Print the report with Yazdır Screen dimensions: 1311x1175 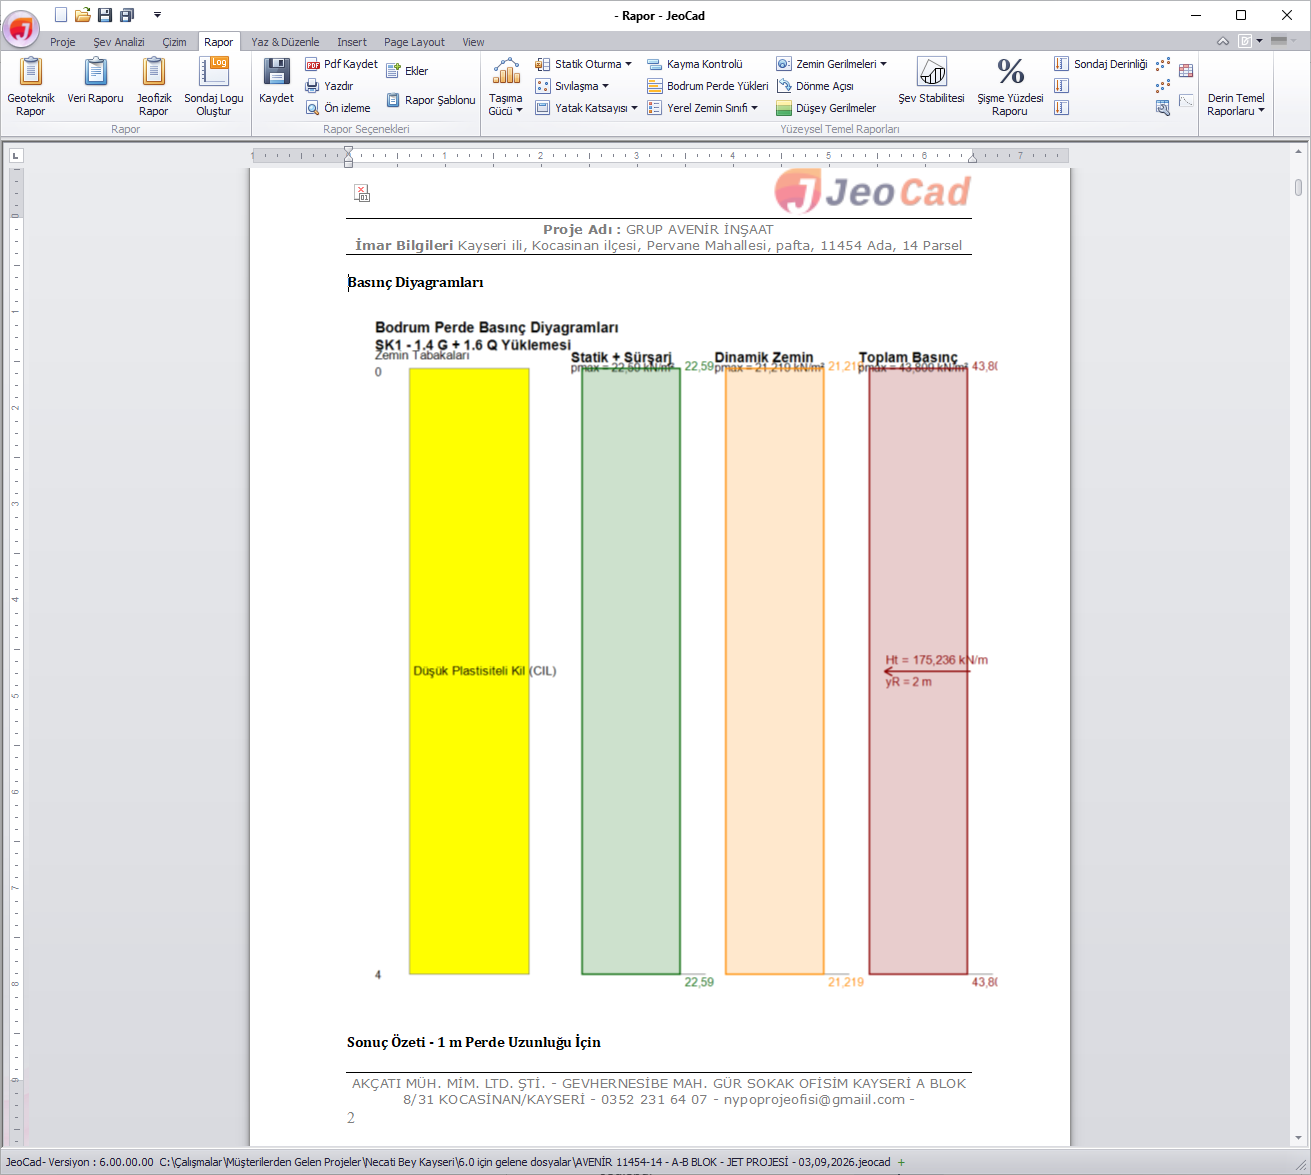(329, 86)
